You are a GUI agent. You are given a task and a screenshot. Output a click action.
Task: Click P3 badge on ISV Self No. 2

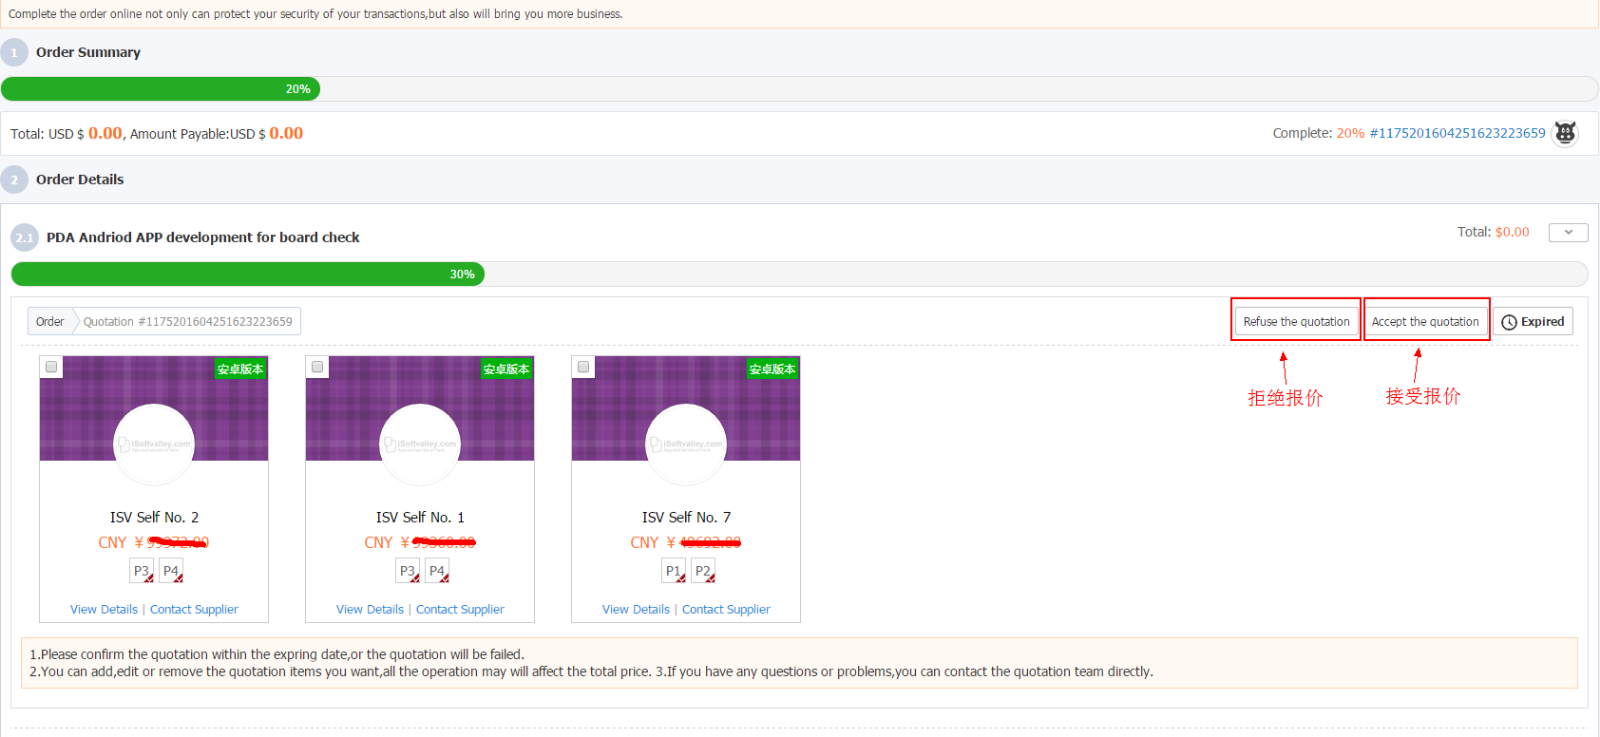click(x=142, y=571)
